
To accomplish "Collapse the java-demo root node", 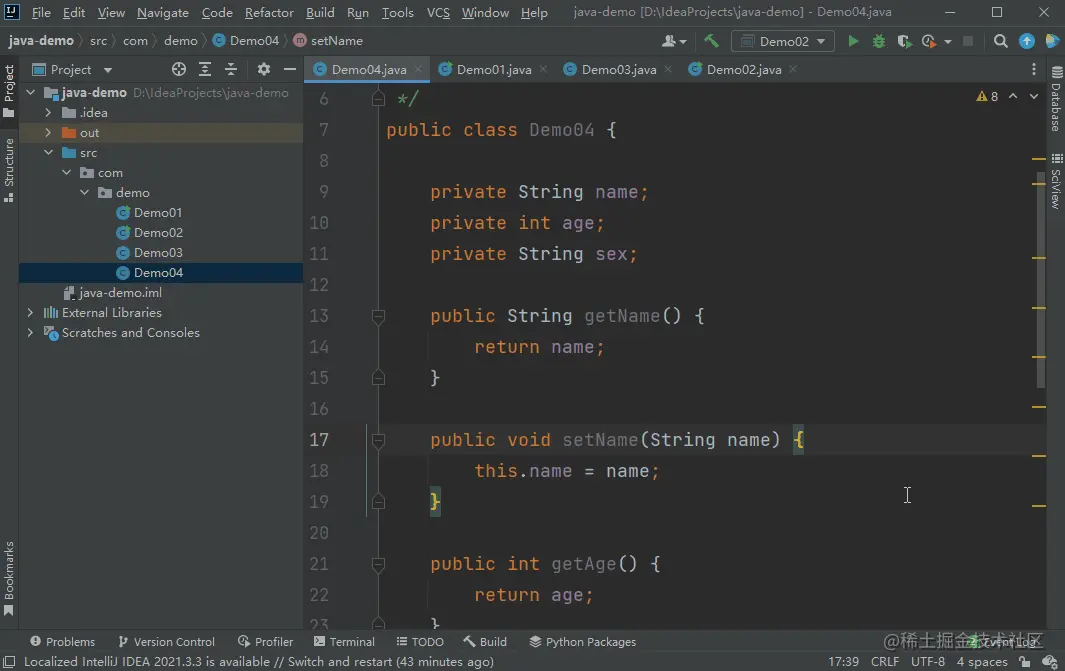I will 30,92.
